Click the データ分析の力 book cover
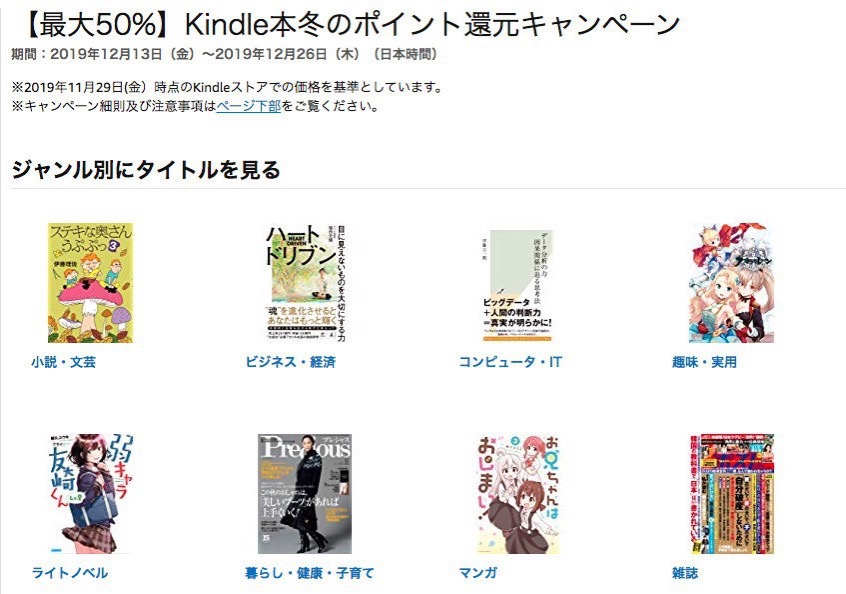846x594 pixels. pyautogui.click(x=517, y=286)
